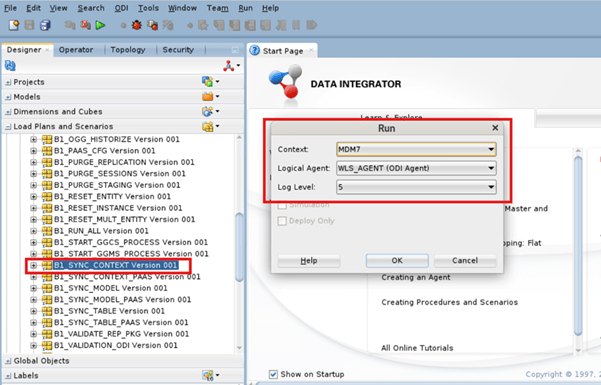Expand the Projects section
Screen dimensions: 601x385
(x=8, y=82)
